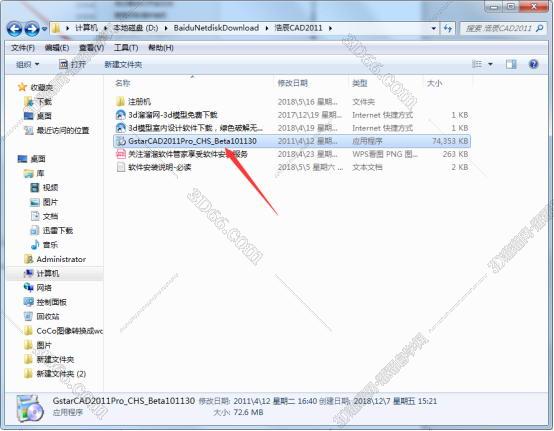Select the 3d模型室内设计软件下载 shortcut icon

click(x=120, y=128)
